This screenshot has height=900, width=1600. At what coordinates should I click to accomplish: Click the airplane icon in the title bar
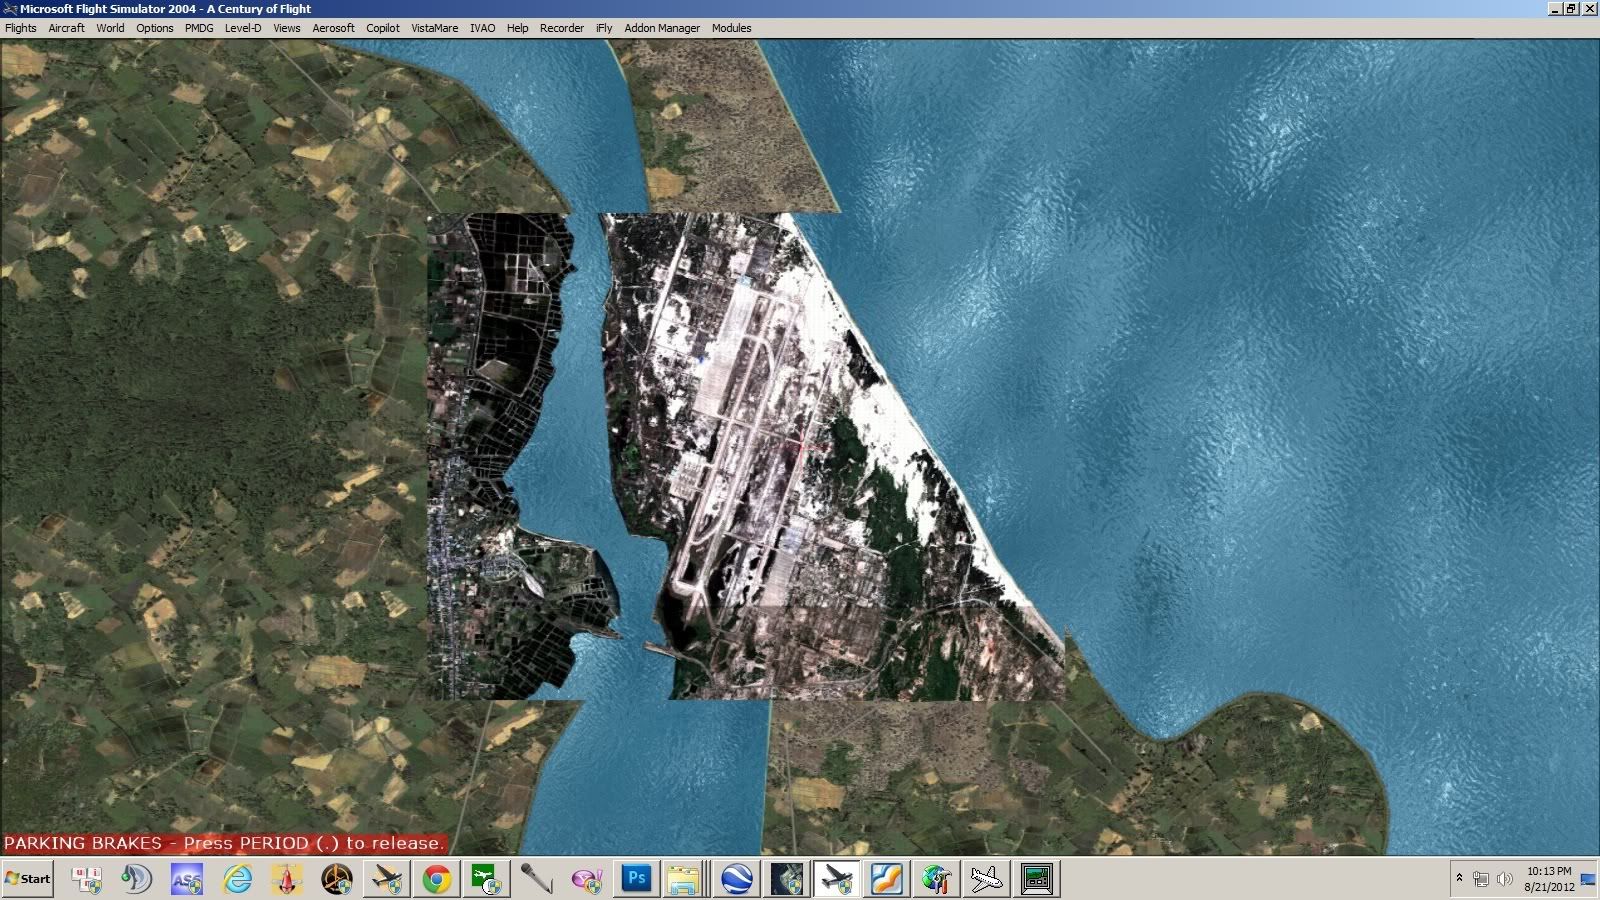[x=9, y=8]
